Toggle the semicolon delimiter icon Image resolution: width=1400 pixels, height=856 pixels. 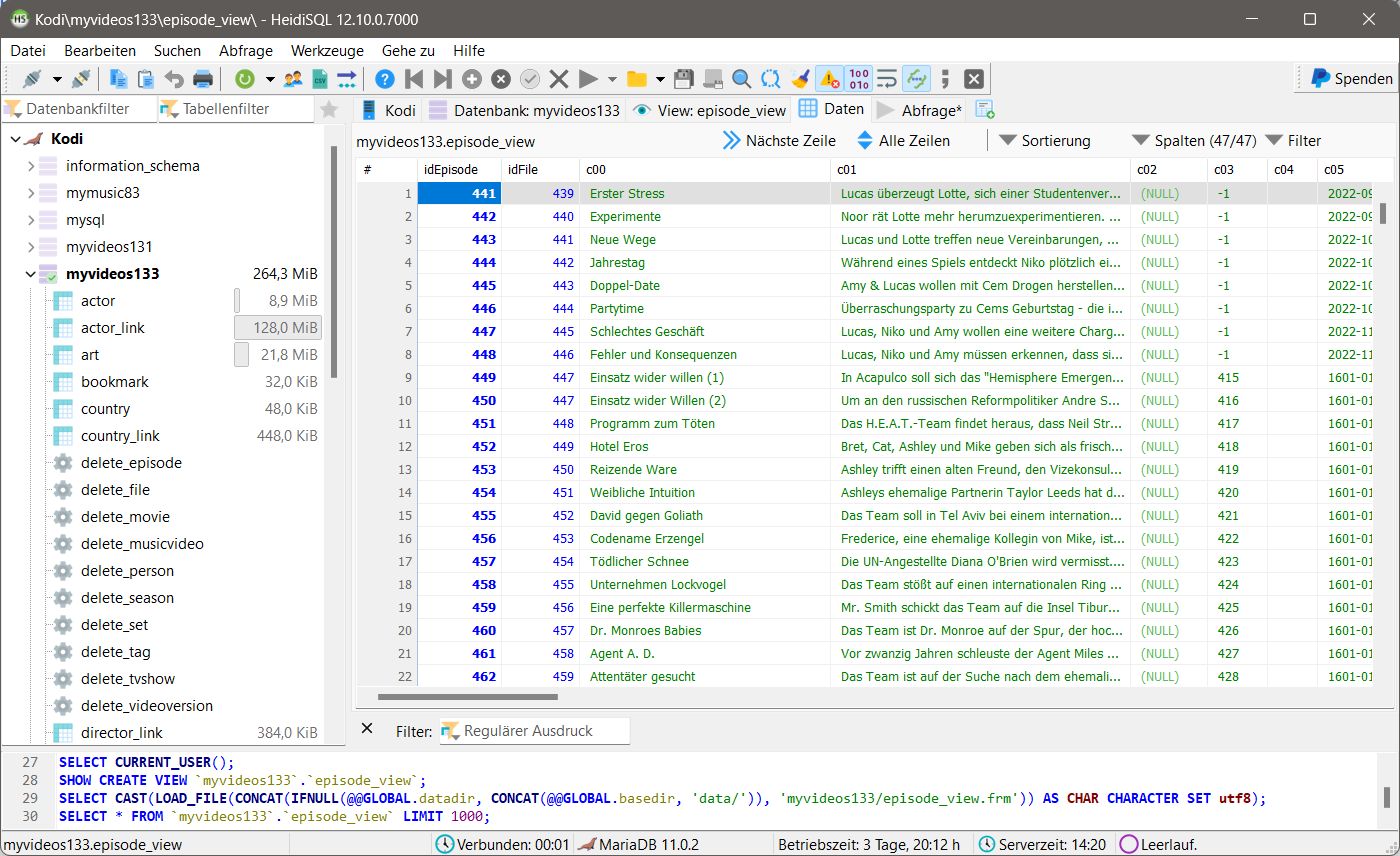pos(945,79)
